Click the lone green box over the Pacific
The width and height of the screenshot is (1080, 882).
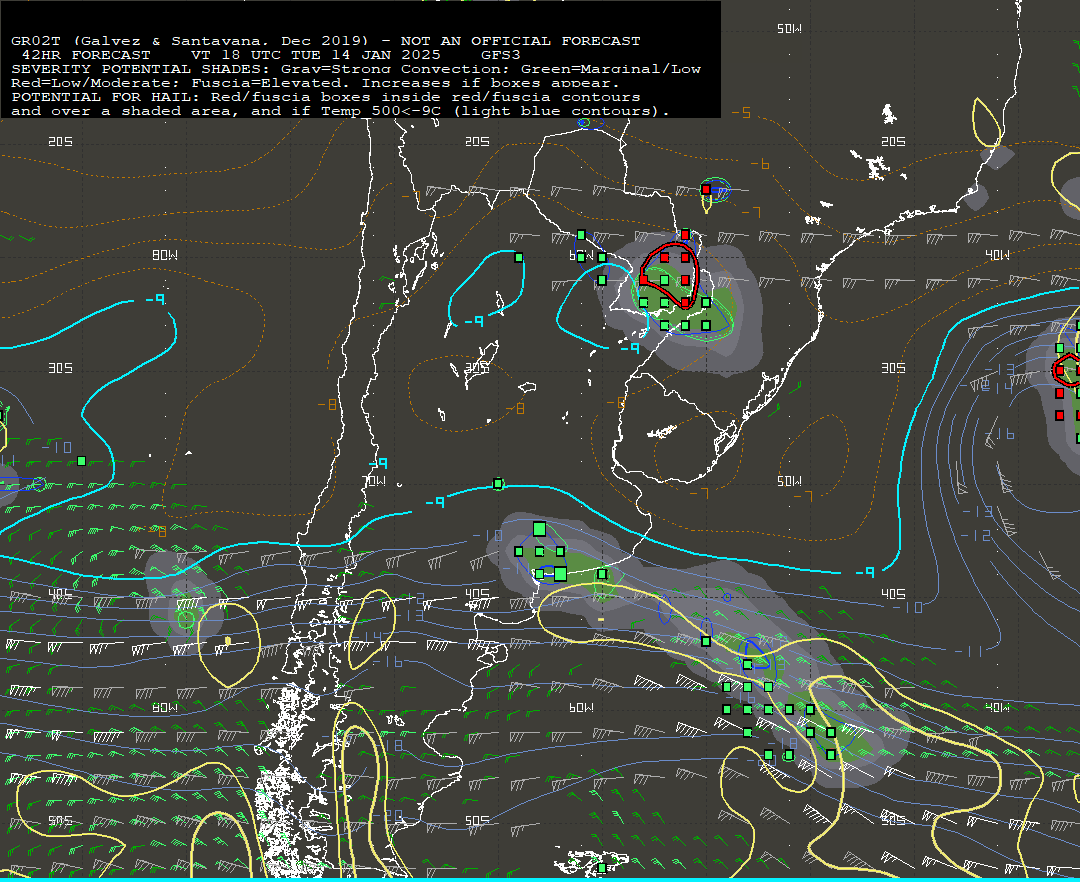coord(82,461)
